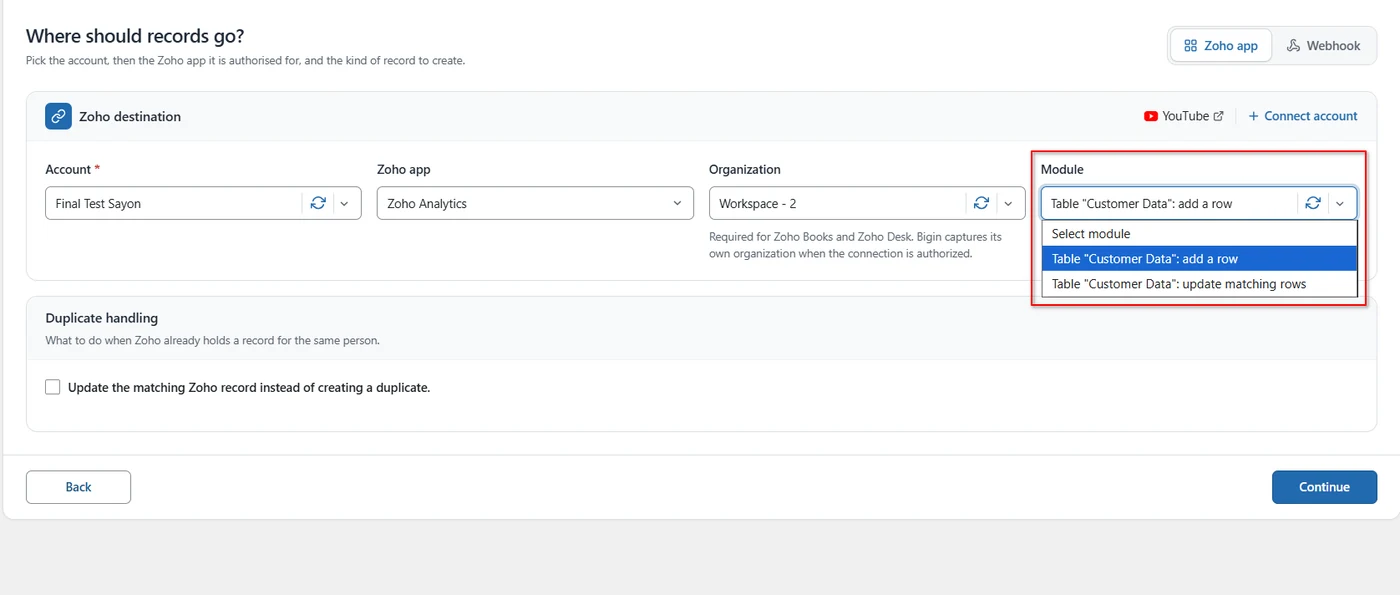Click the Module field label
Screen dimensions: 1400x595
[1062, 170]
